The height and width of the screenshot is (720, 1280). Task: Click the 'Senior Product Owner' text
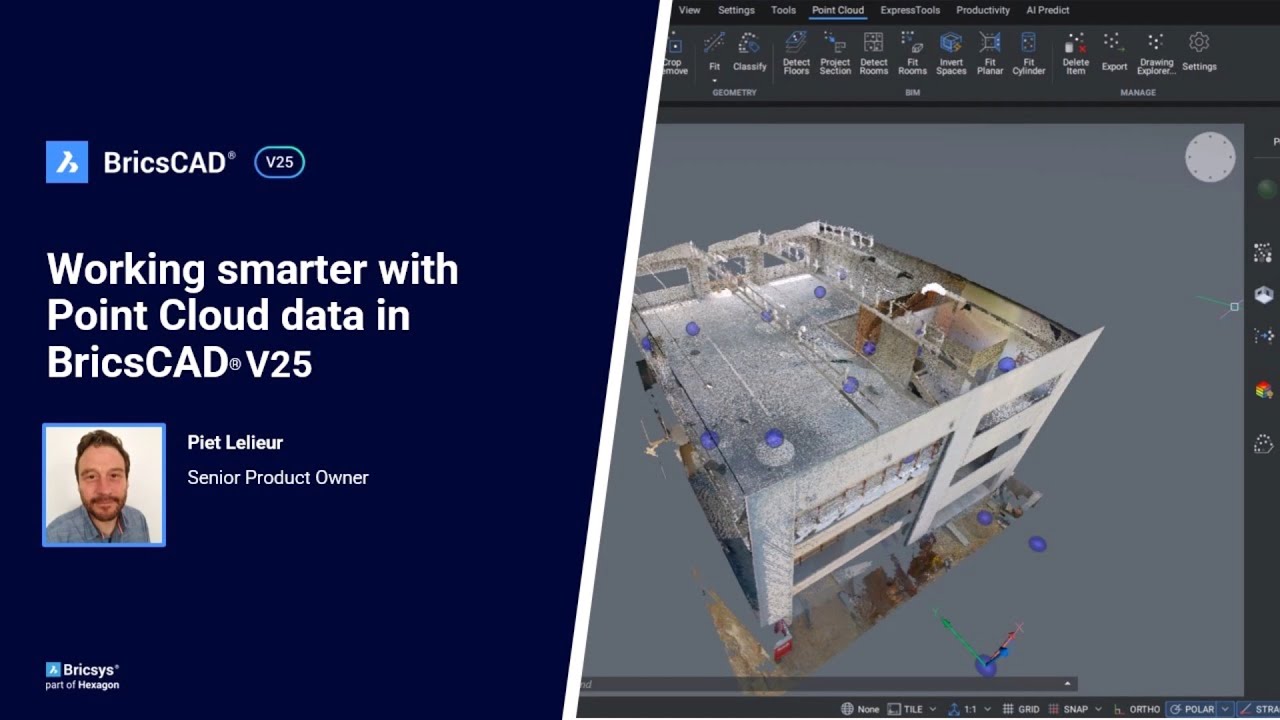click(278, 477)
